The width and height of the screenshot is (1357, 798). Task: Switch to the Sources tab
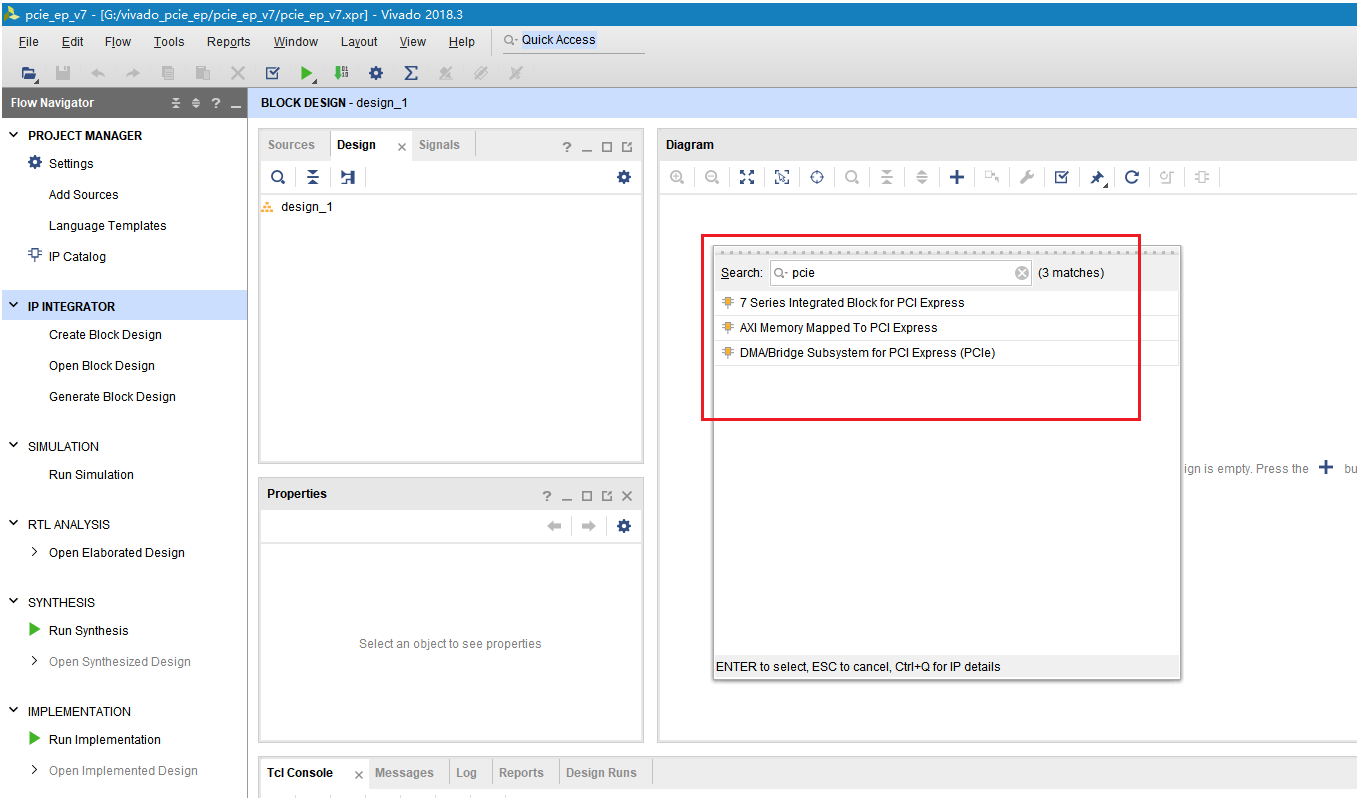click(x=291, y=145)
